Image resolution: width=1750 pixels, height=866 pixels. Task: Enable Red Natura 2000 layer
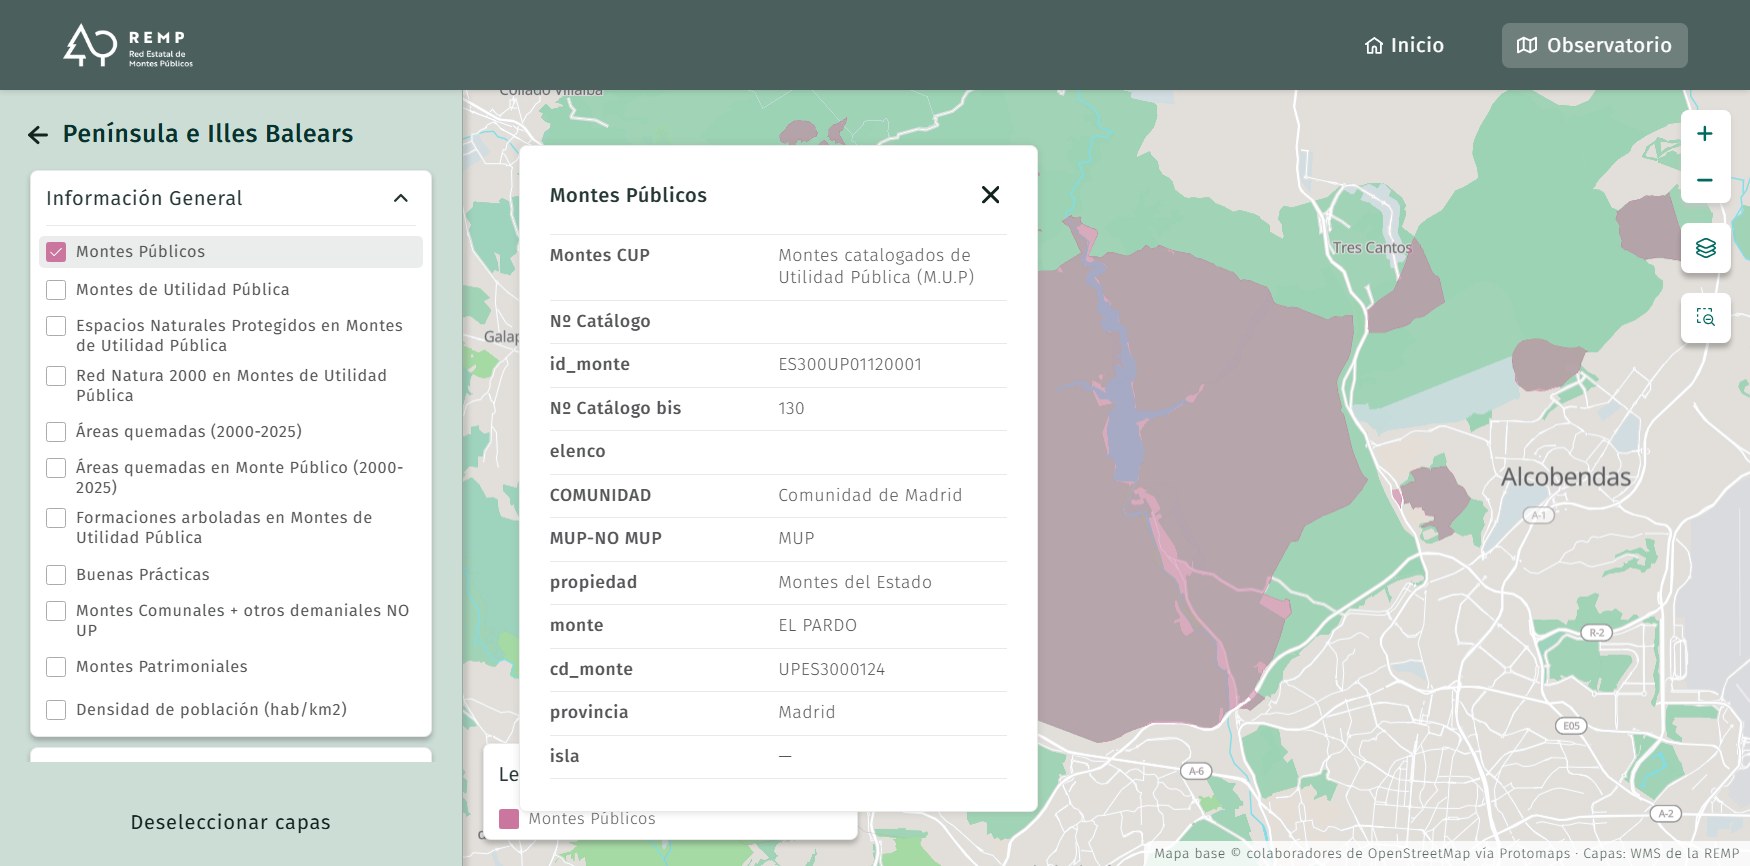pos(56,376)
